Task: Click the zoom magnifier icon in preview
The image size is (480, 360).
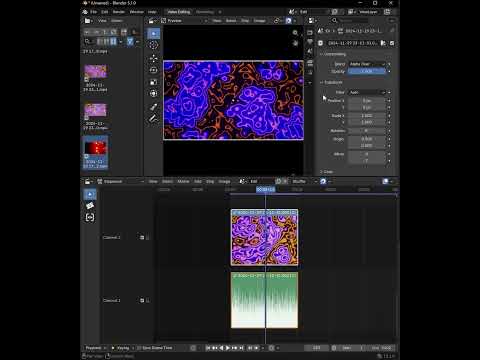Action: tap(295, 33)
